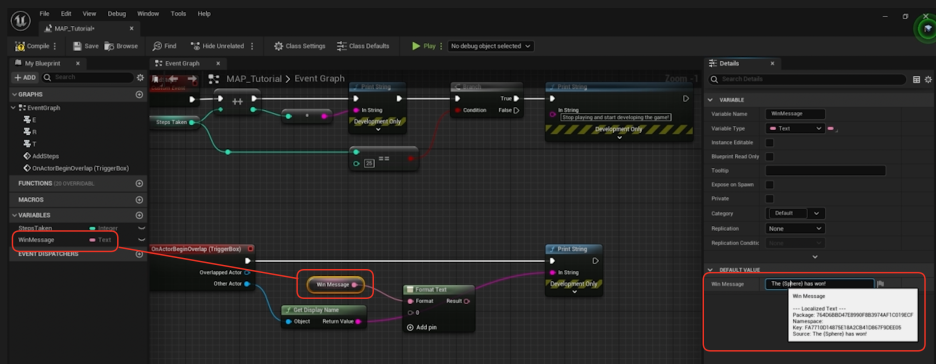Select the T input event item
Screen dimensions: 936x364
[x=30, y=144]
